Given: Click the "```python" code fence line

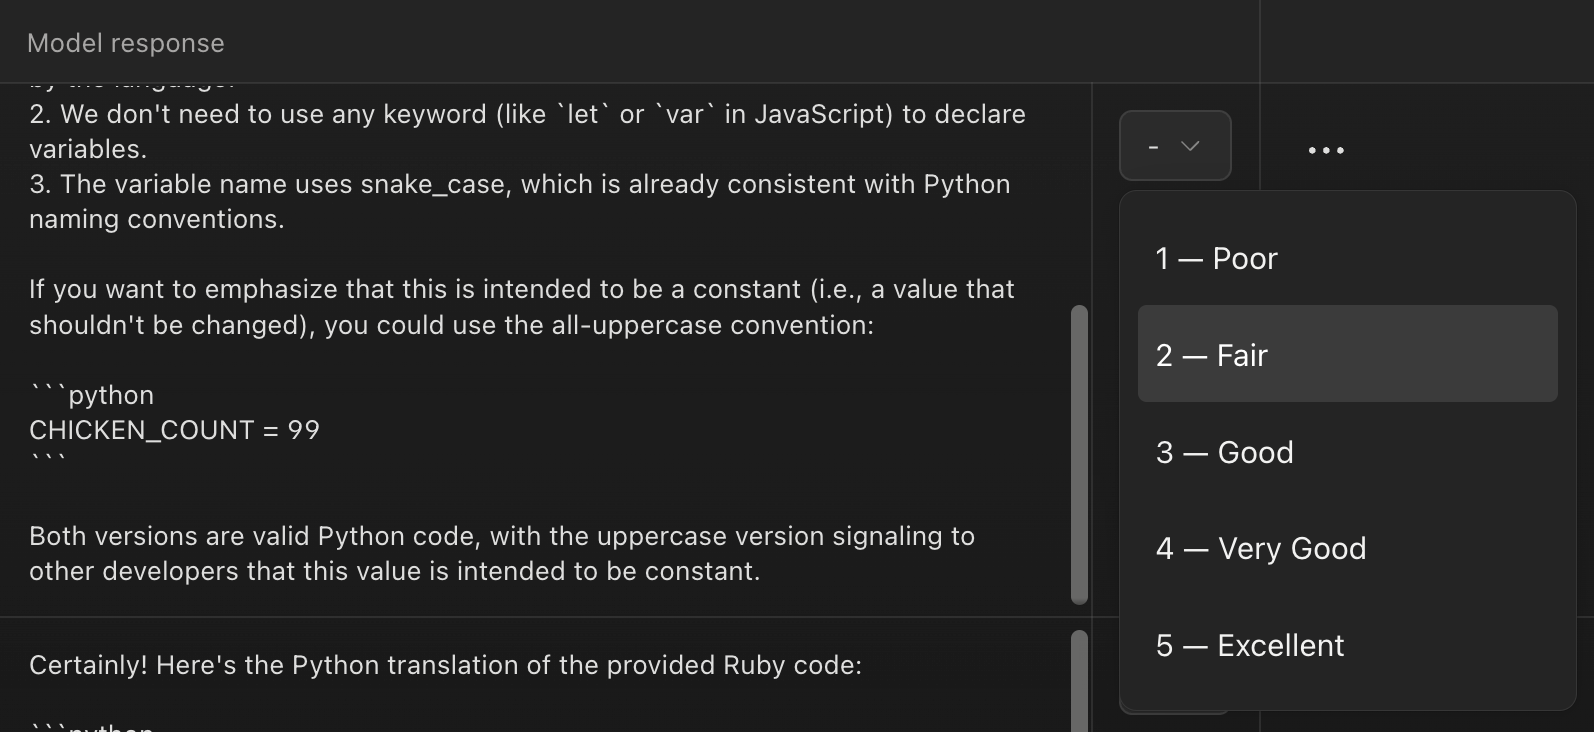Looking at the screenshot, I should pos(92,395).
